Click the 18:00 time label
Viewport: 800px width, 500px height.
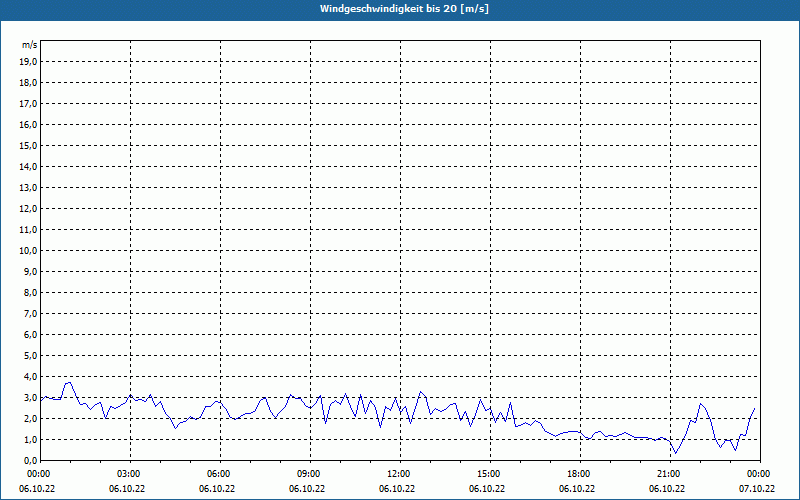(579, 474)
